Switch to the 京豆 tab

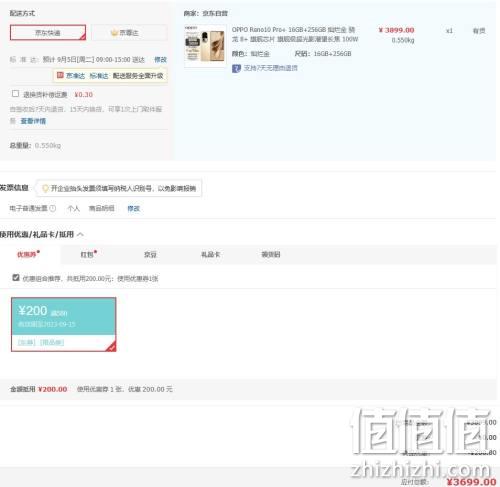click(x=150, y=255)
